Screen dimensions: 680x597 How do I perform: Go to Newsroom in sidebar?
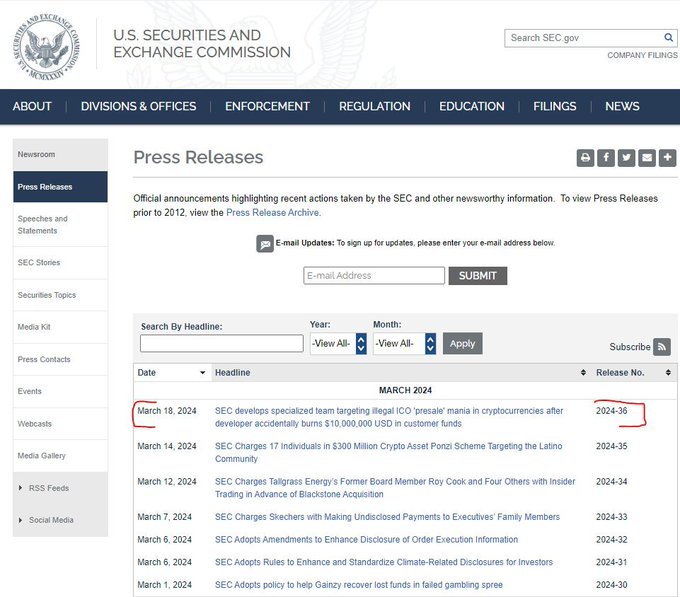point(60,154)
